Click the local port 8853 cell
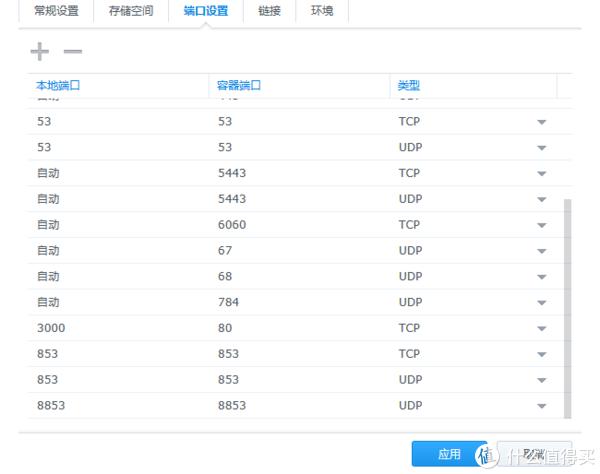The width and height of the screenshot is (600, 474). (51, 406)
